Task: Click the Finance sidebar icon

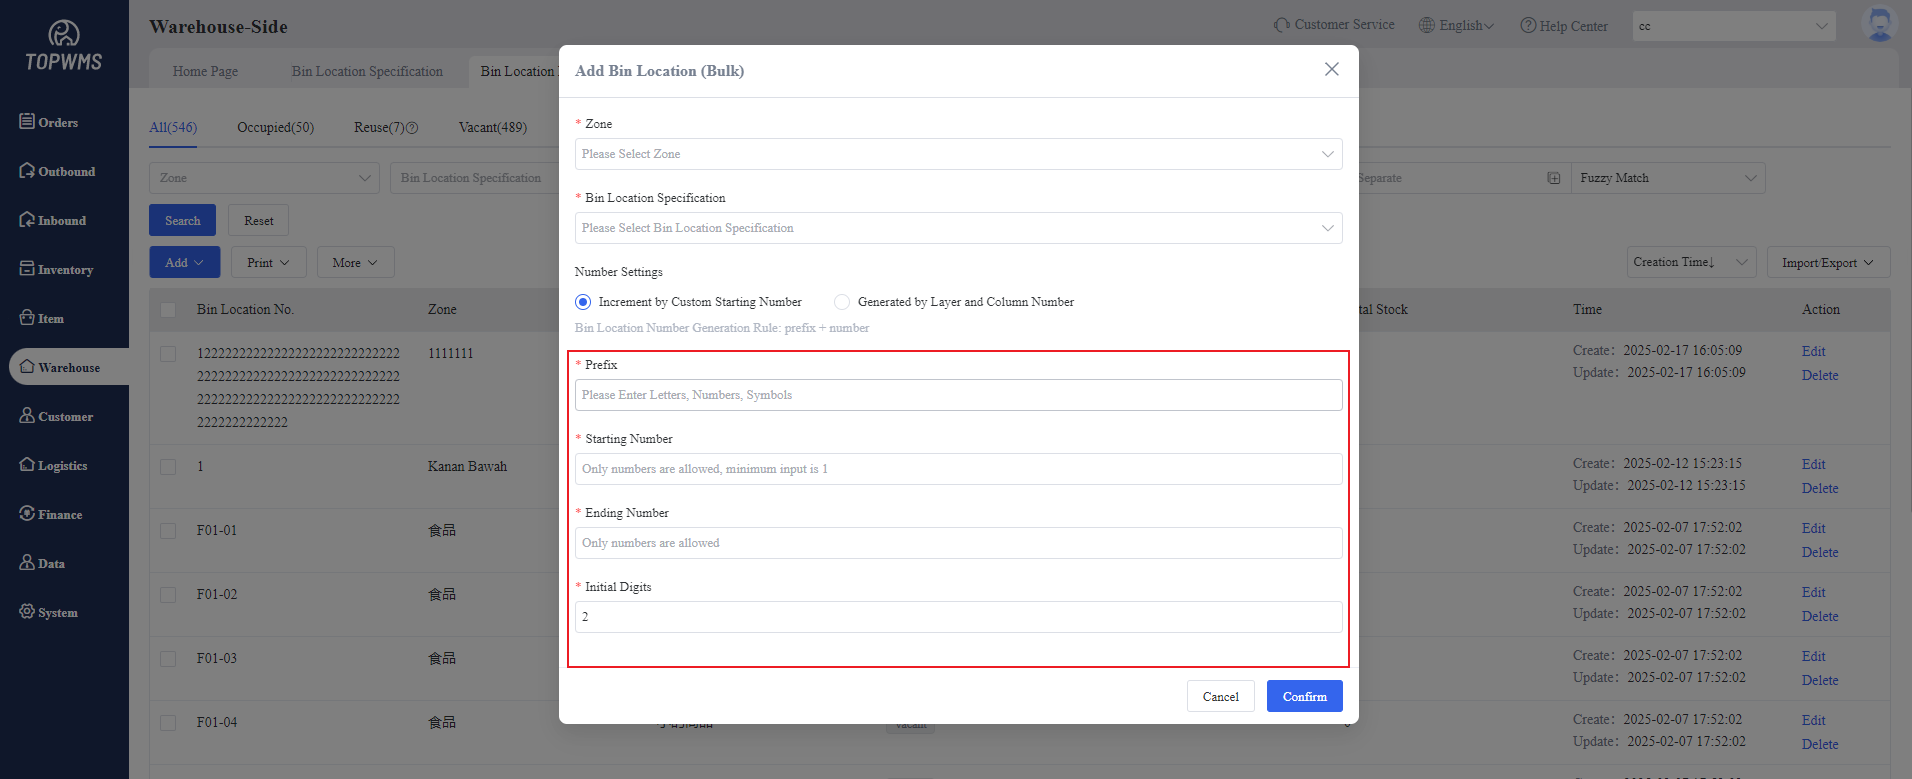Action: 27,513
